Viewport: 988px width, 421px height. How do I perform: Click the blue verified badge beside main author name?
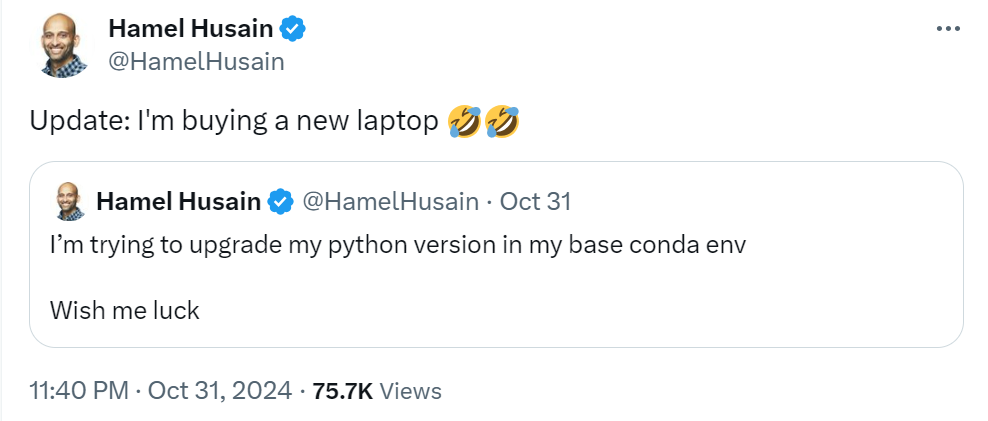[292, 30]
